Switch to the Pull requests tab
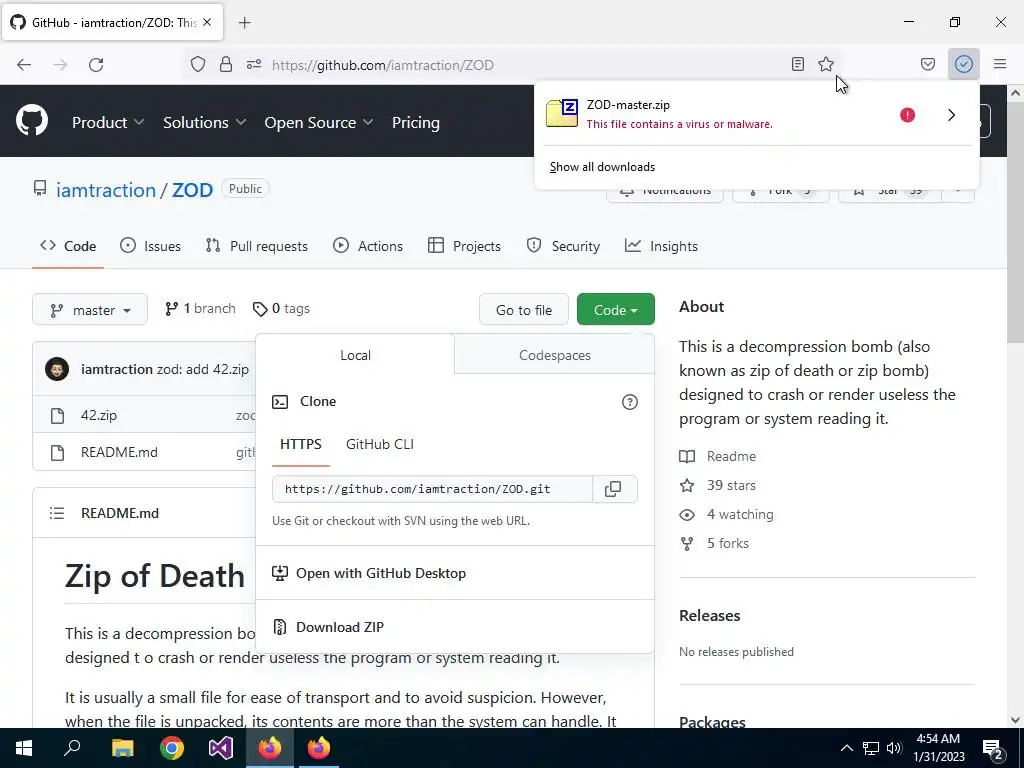 257,246
